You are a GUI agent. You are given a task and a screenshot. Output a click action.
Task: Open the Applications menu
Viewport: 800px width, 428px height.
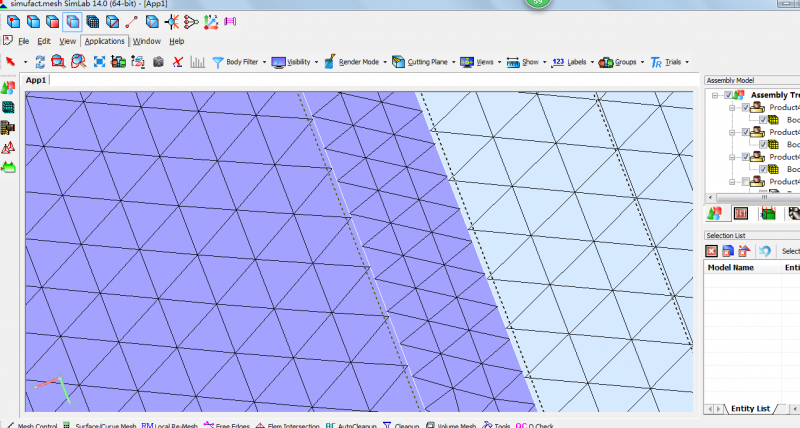coord(104,41)
